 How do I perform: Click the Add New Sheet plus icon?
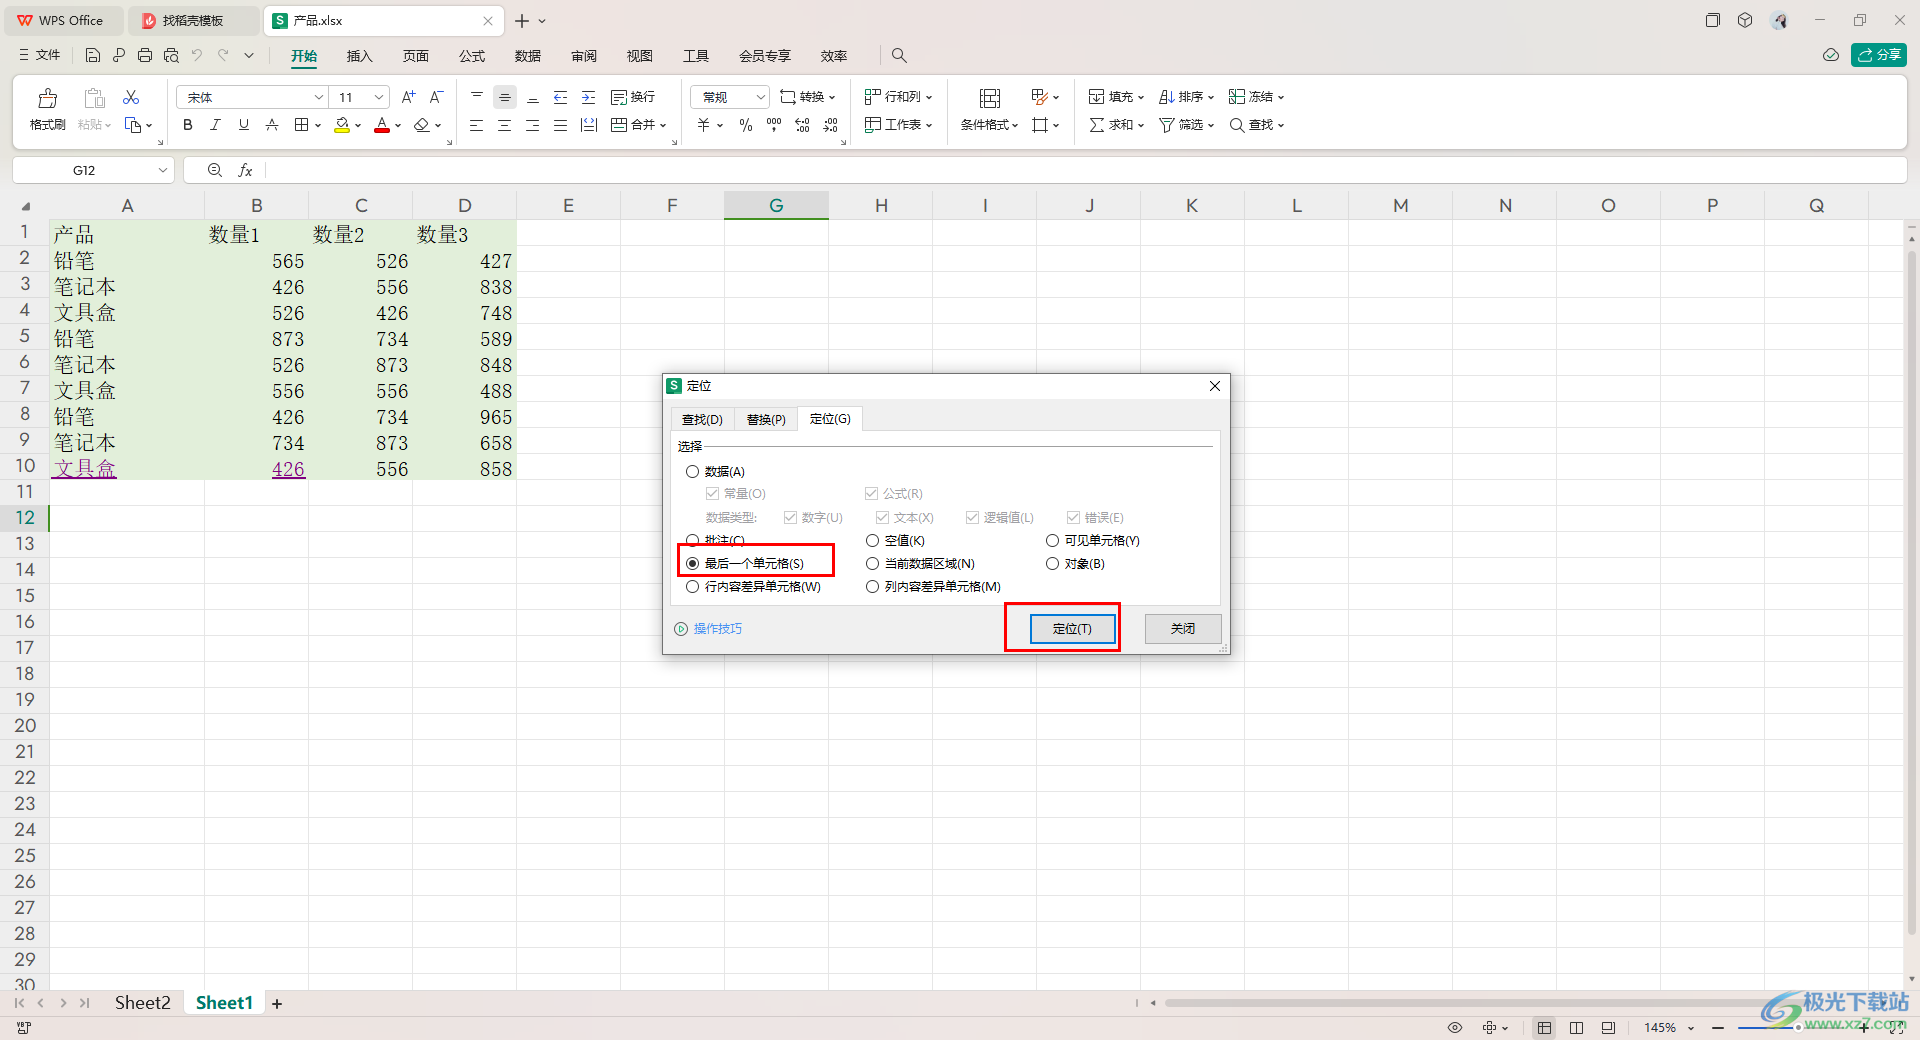(277, 1004)
